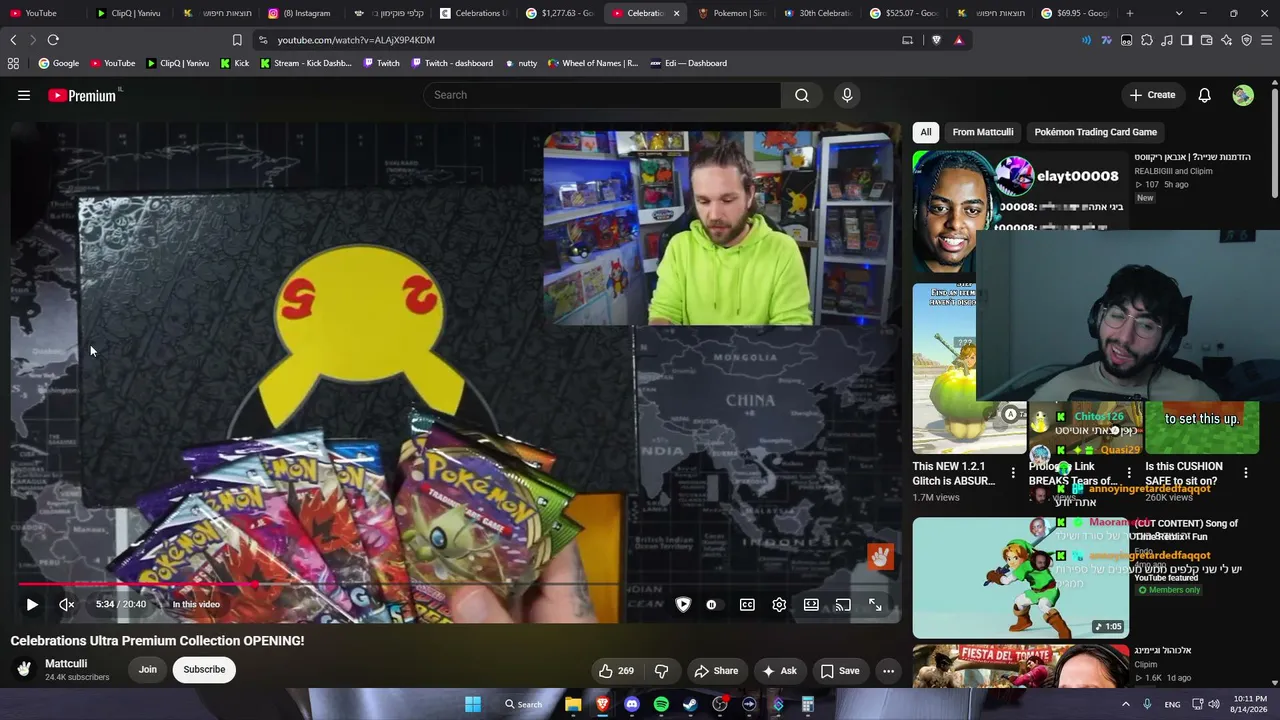Go to the YouTube Premium home logo
Image resolution: width=1280 pixels, height=720 pixels.
click(x=84, y=95)
